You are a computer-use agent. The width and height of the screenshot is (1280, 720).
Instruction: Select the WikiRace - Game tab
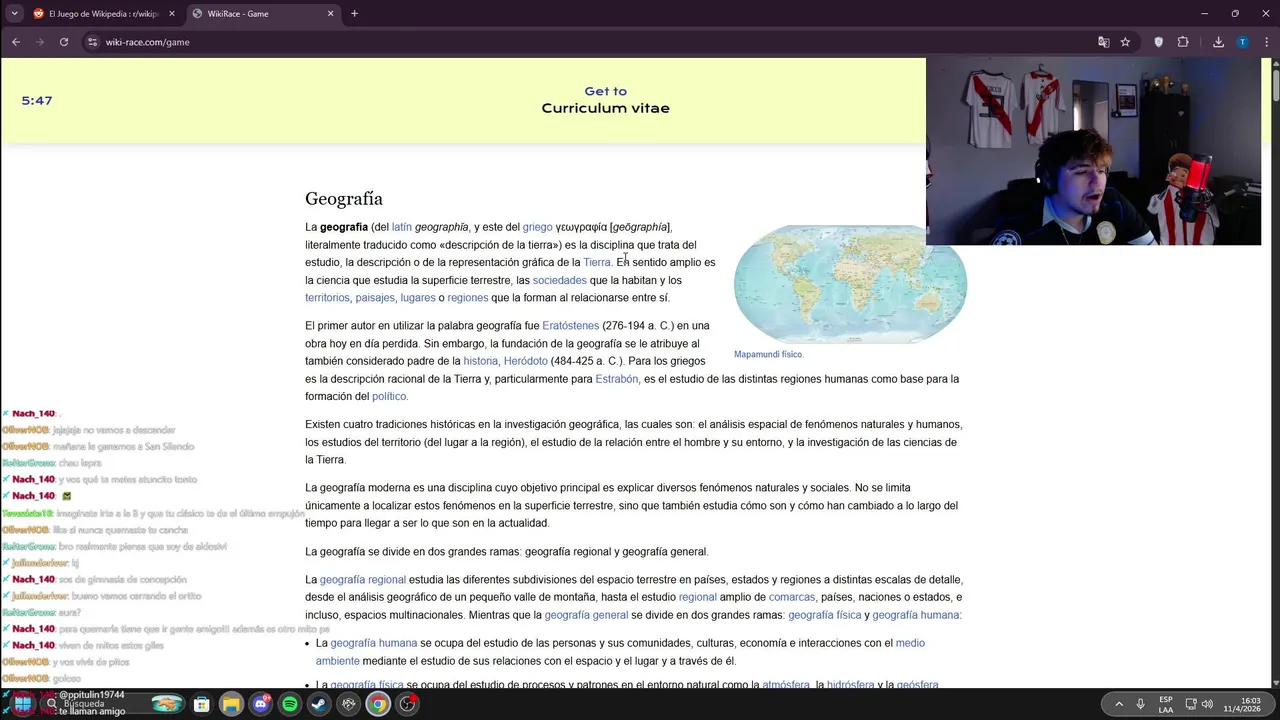click(x=263, y=14)
